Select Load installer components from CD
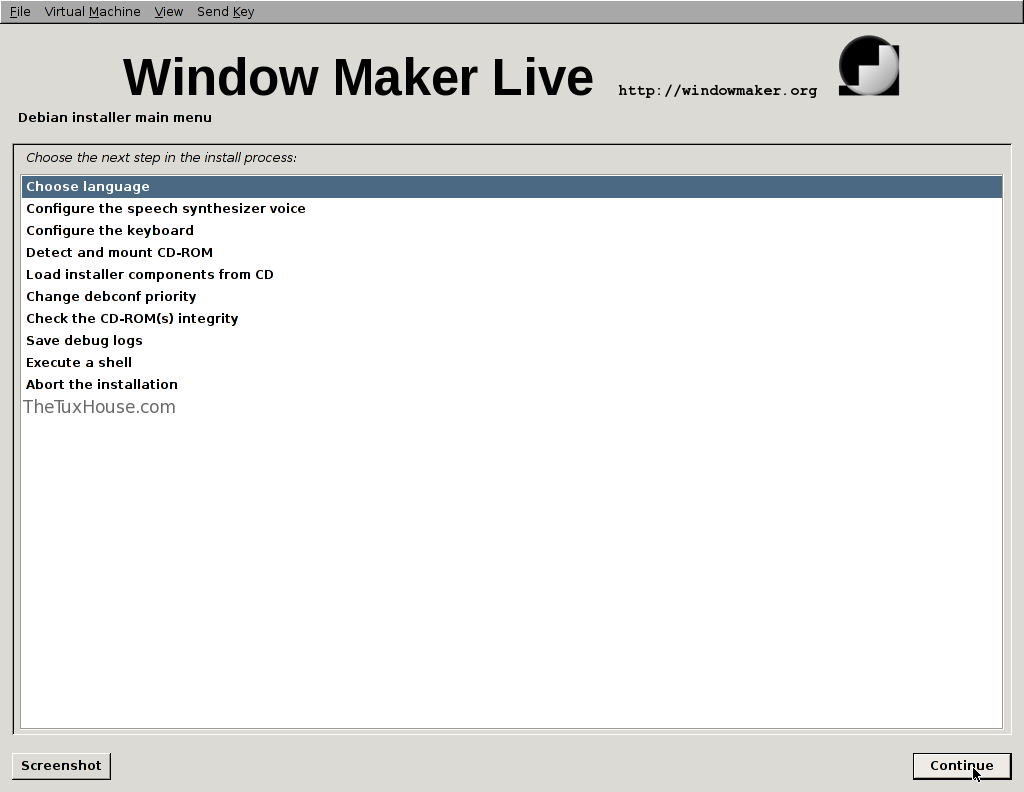The image size is (1024, 792). [x=512, y=275]
